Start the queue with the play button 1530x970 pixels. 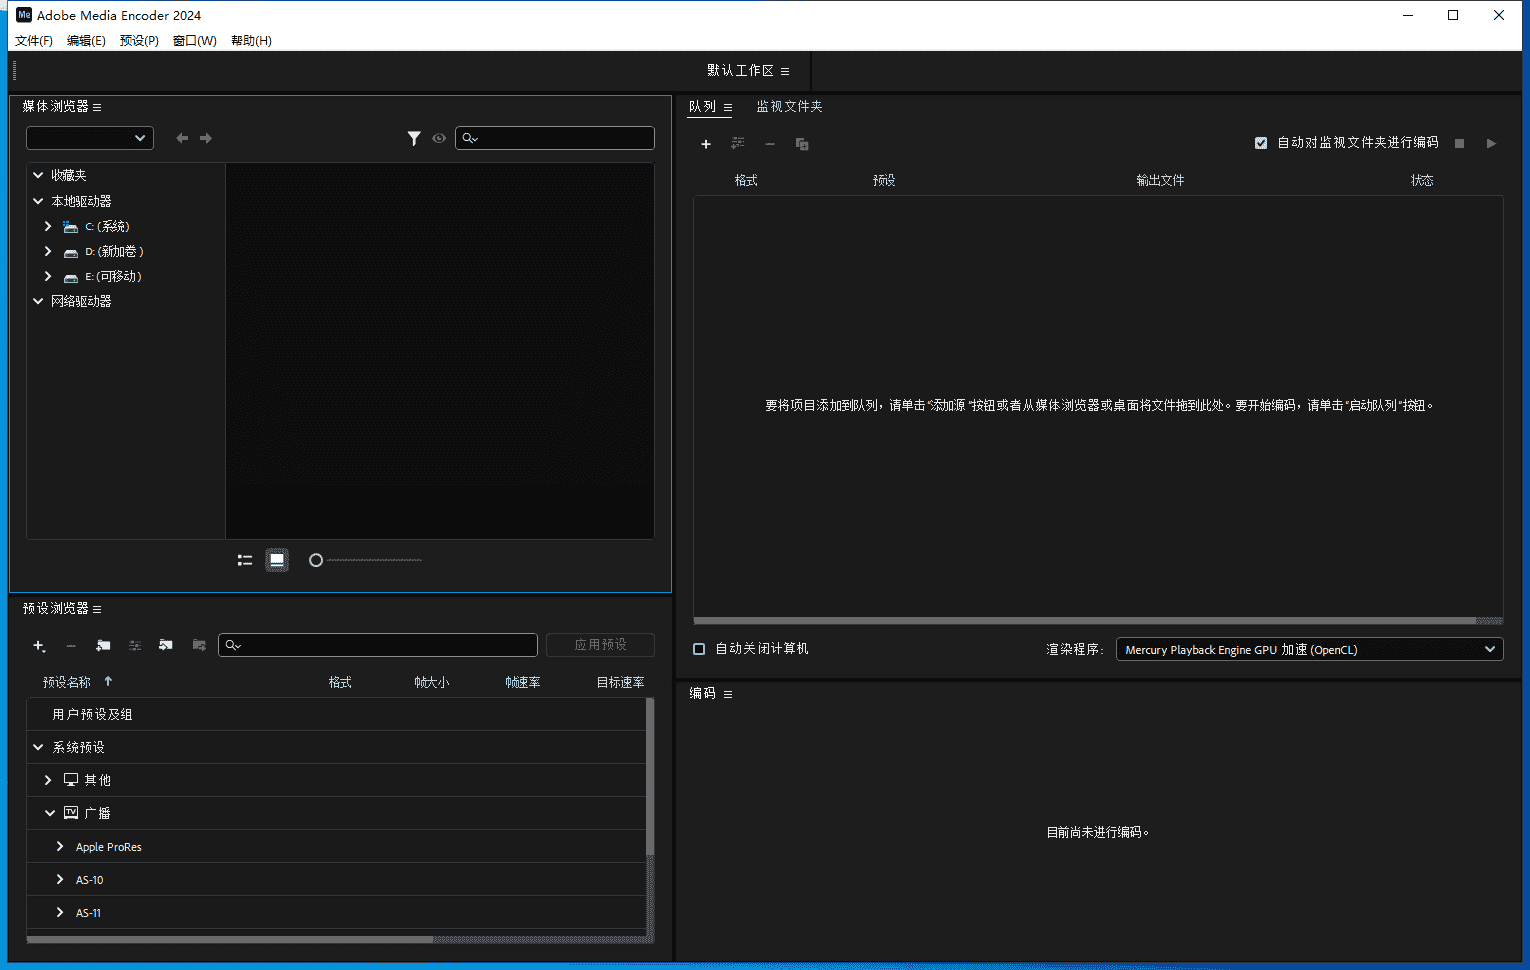click(x=1491, y=144)
